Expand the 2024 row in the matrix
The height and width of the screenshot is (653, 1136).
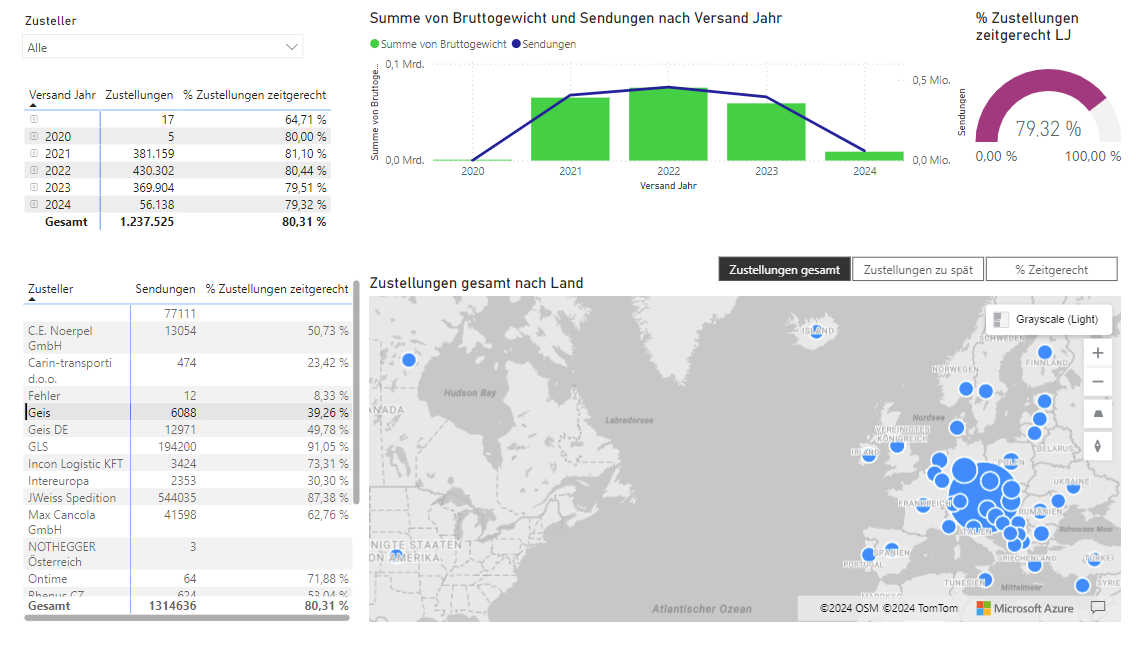(x=34, y=204)
